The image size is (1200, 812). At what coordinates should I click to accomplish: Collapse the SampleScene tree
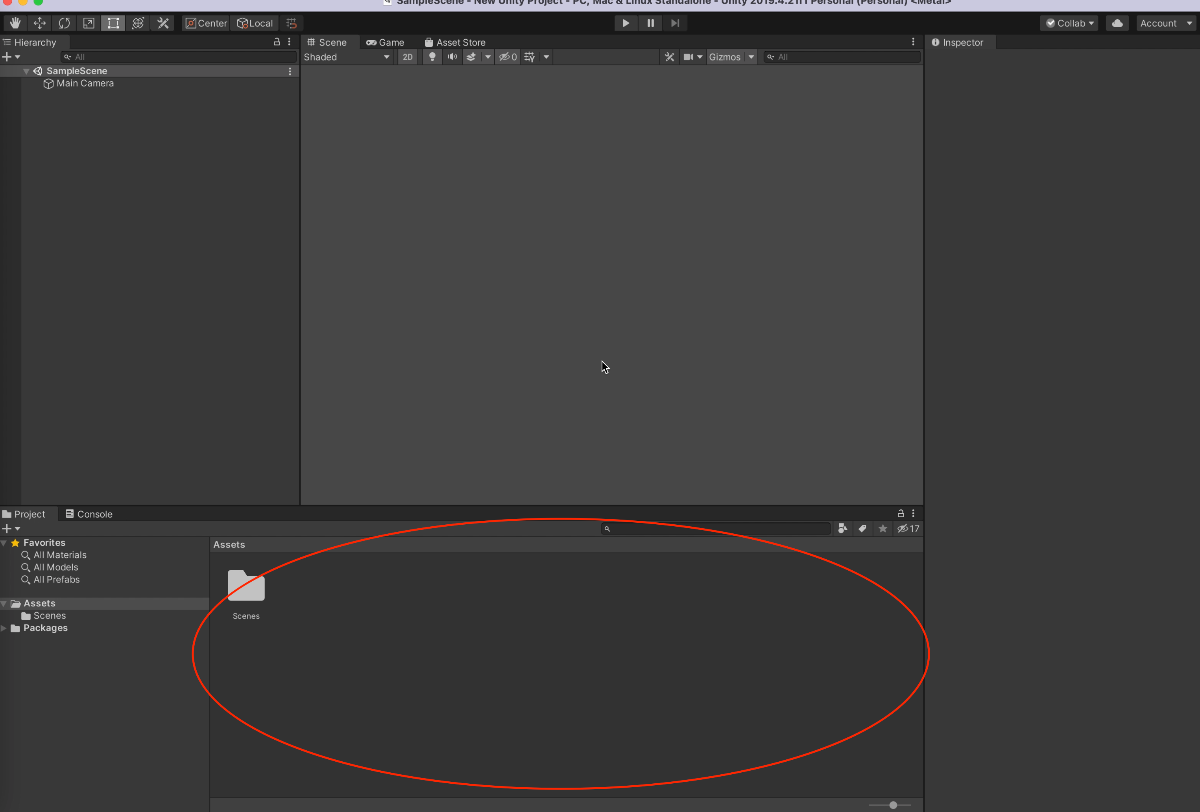click(26, 71)
